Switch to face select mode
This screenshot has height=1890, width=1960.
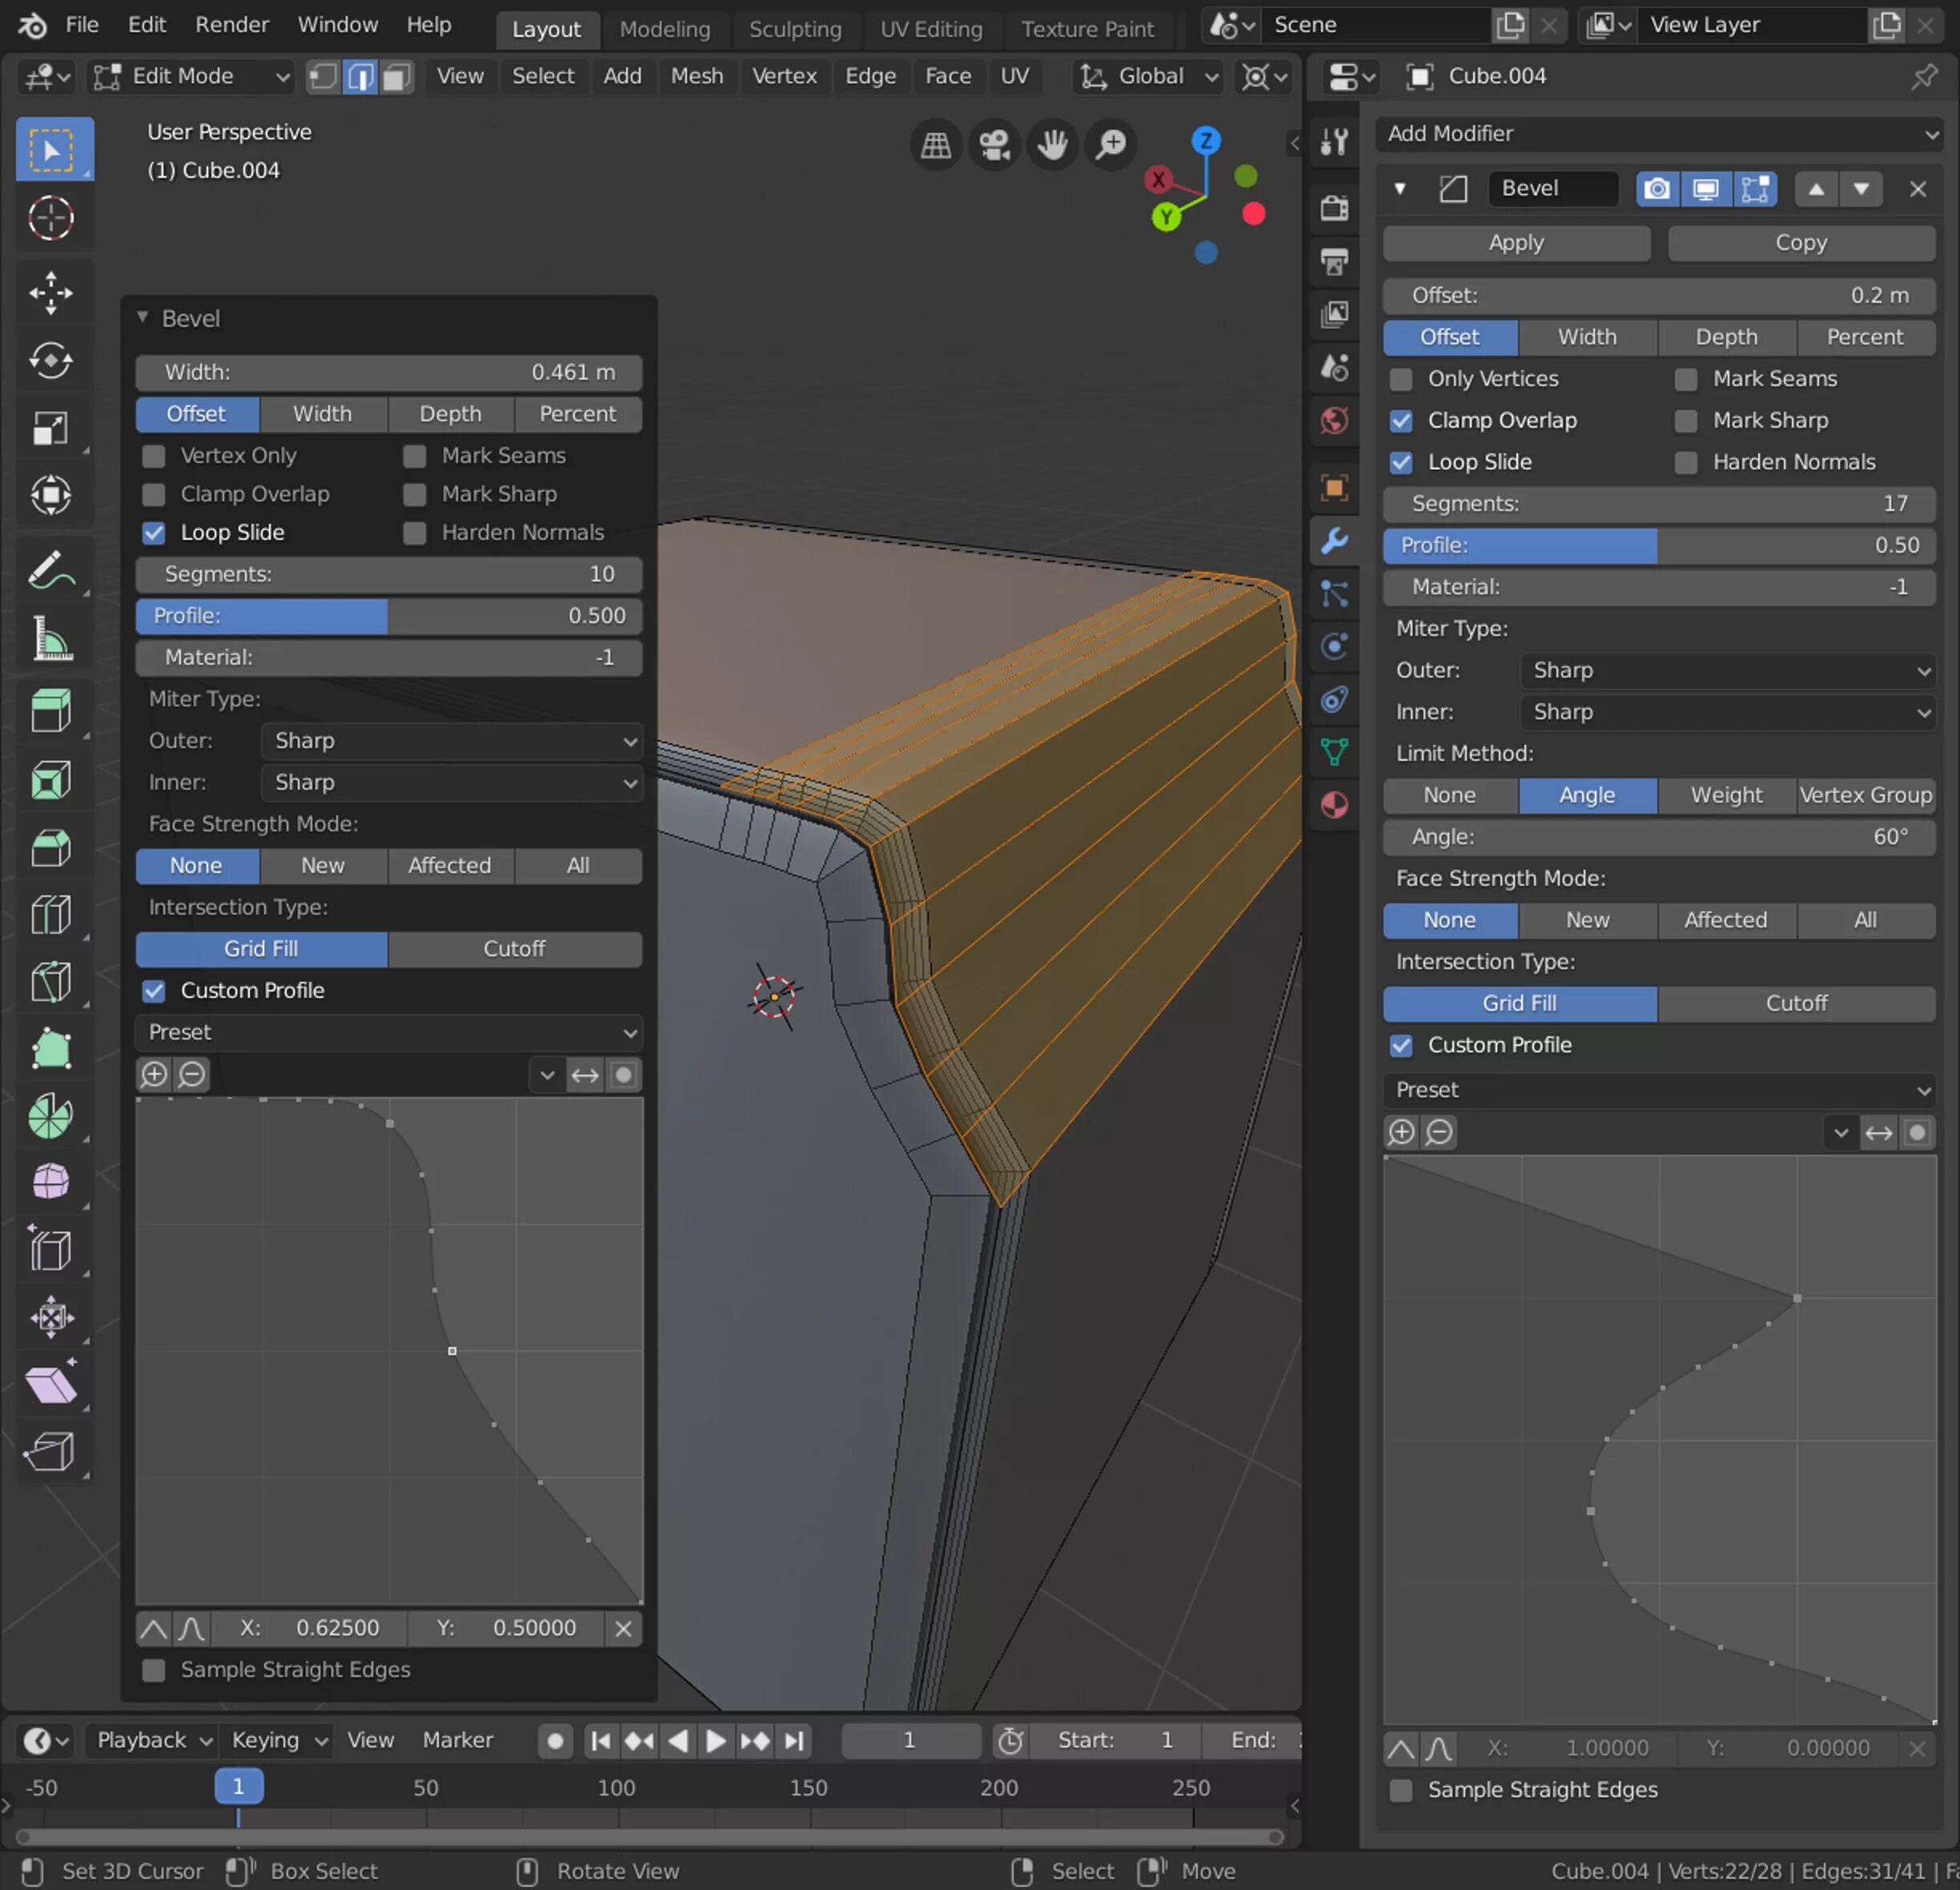tap(397, 76)
